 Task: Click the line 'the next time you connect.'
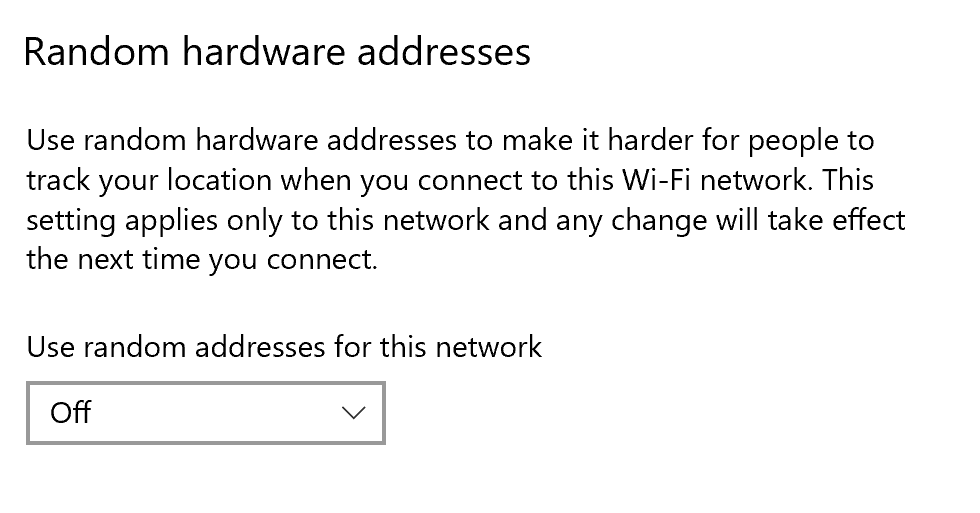tap(202, 261)
